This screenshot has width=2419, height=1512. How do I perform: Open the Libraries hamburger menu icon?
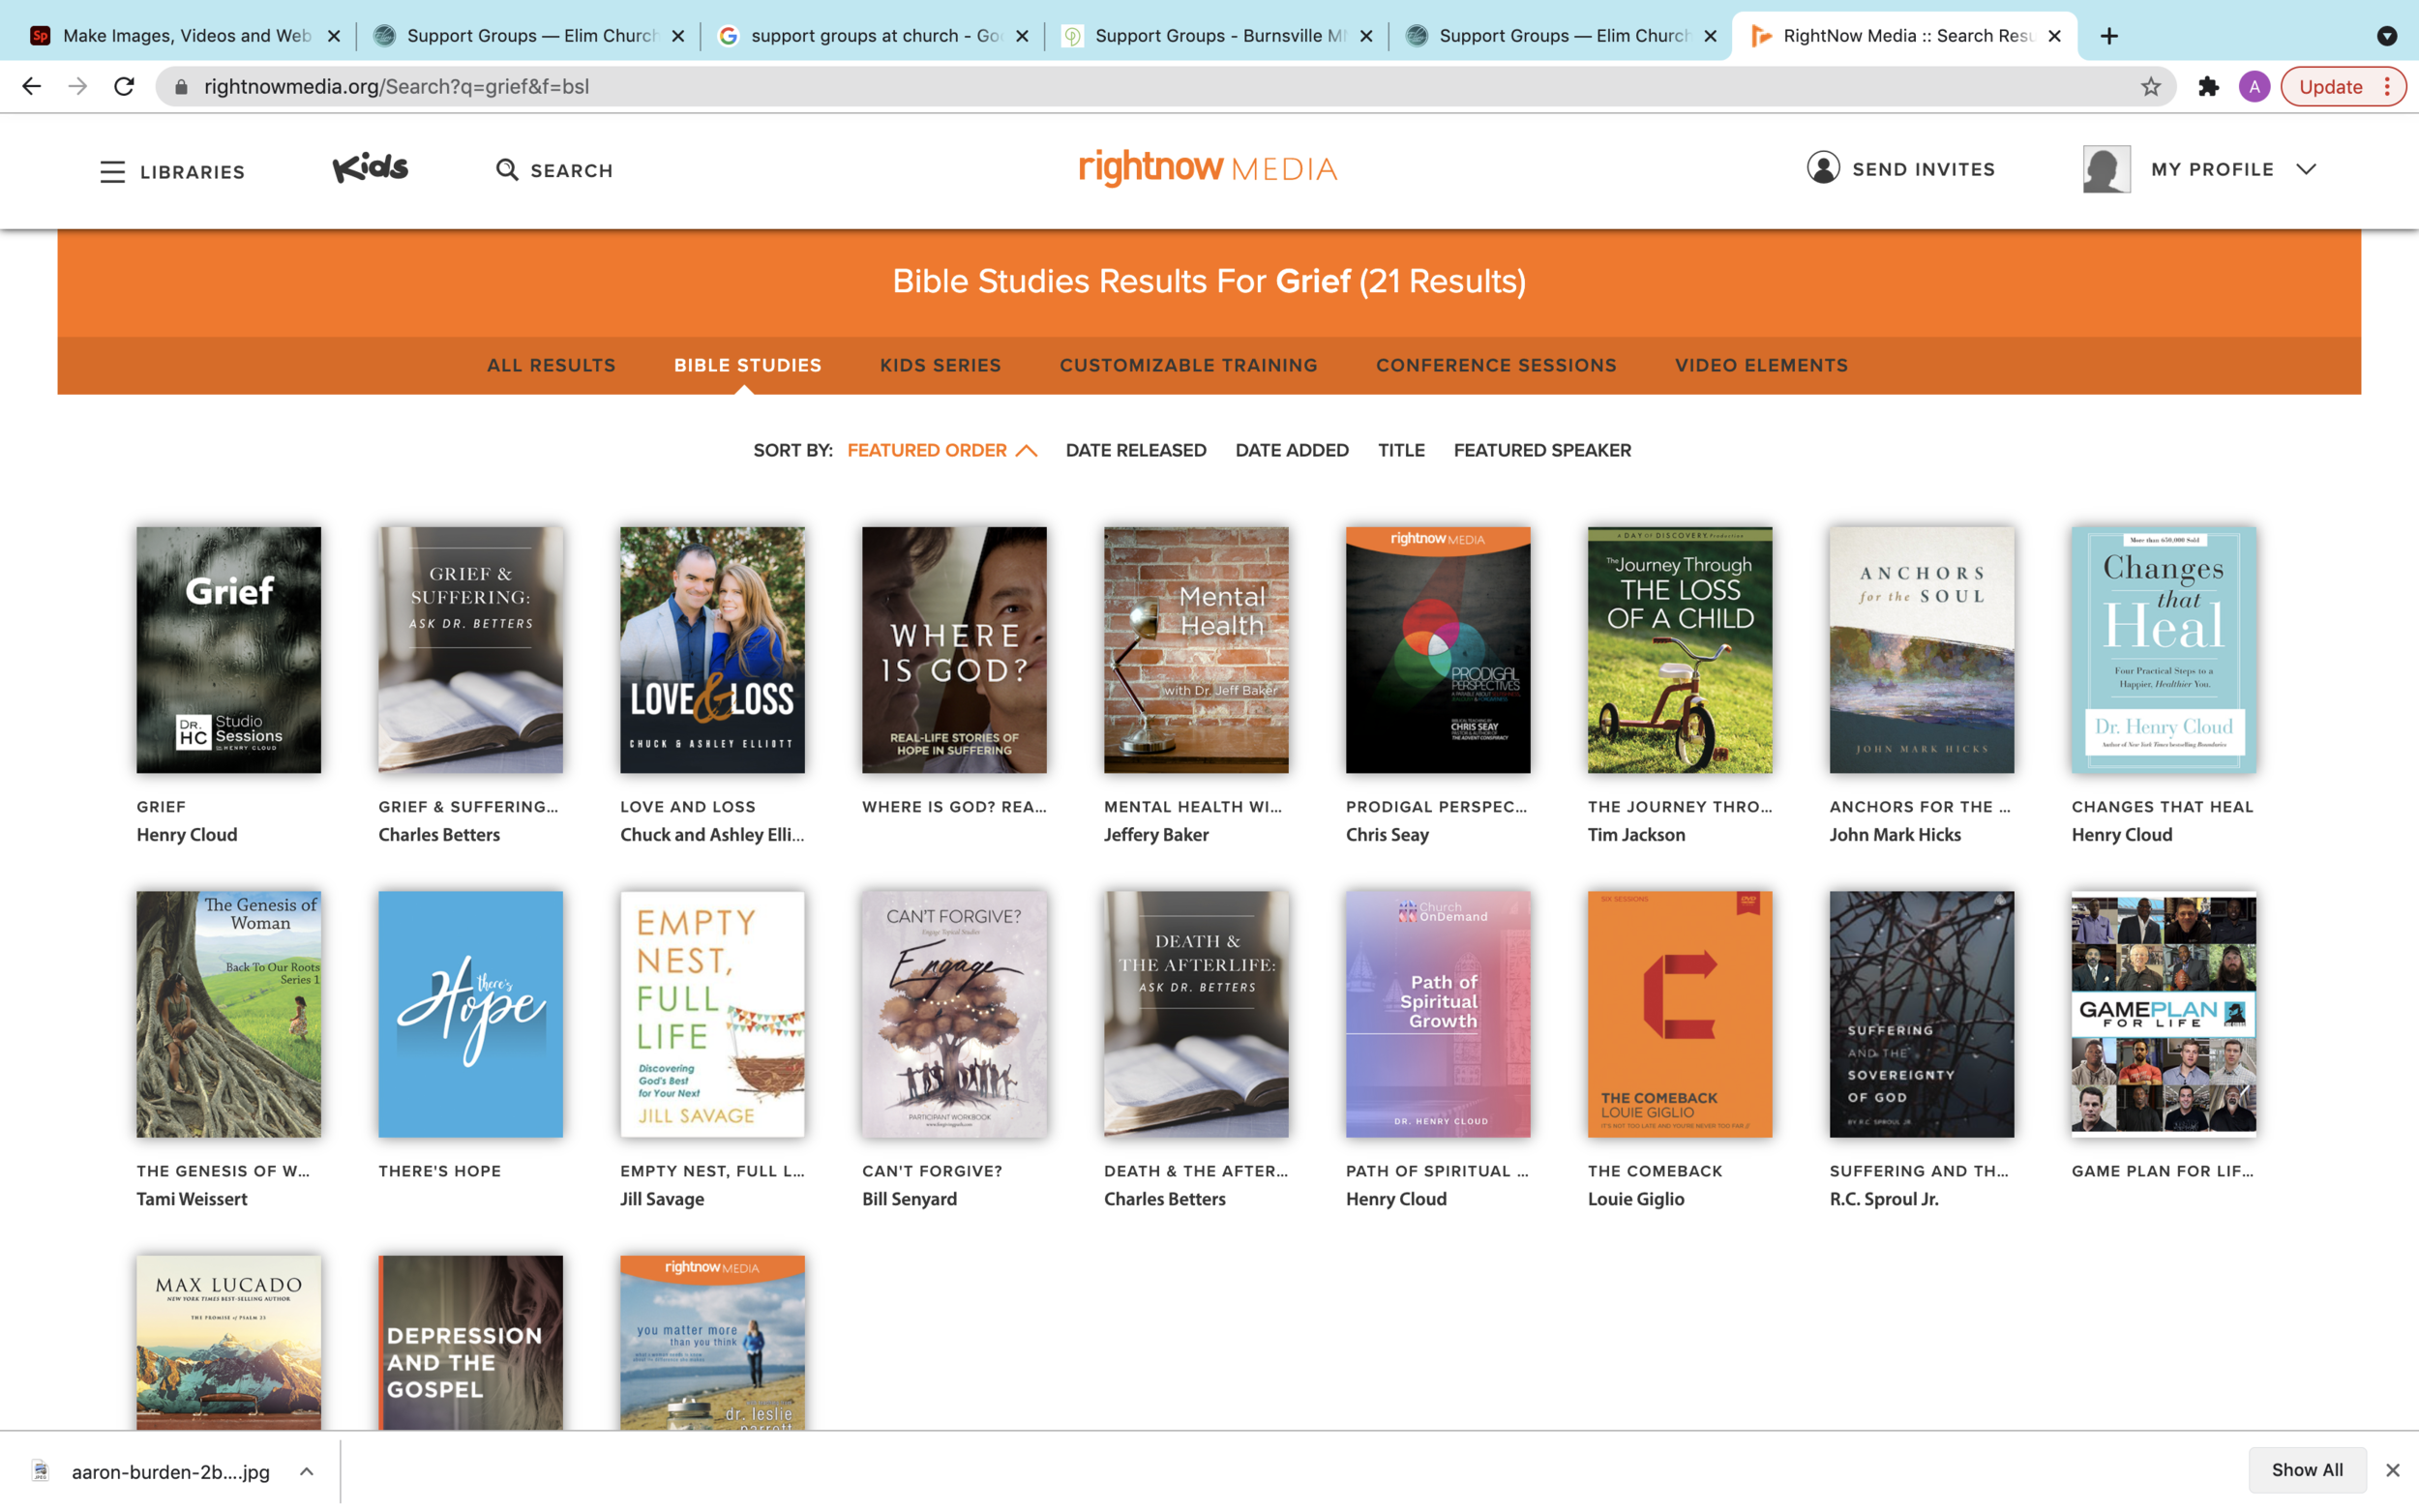(112, 172)
